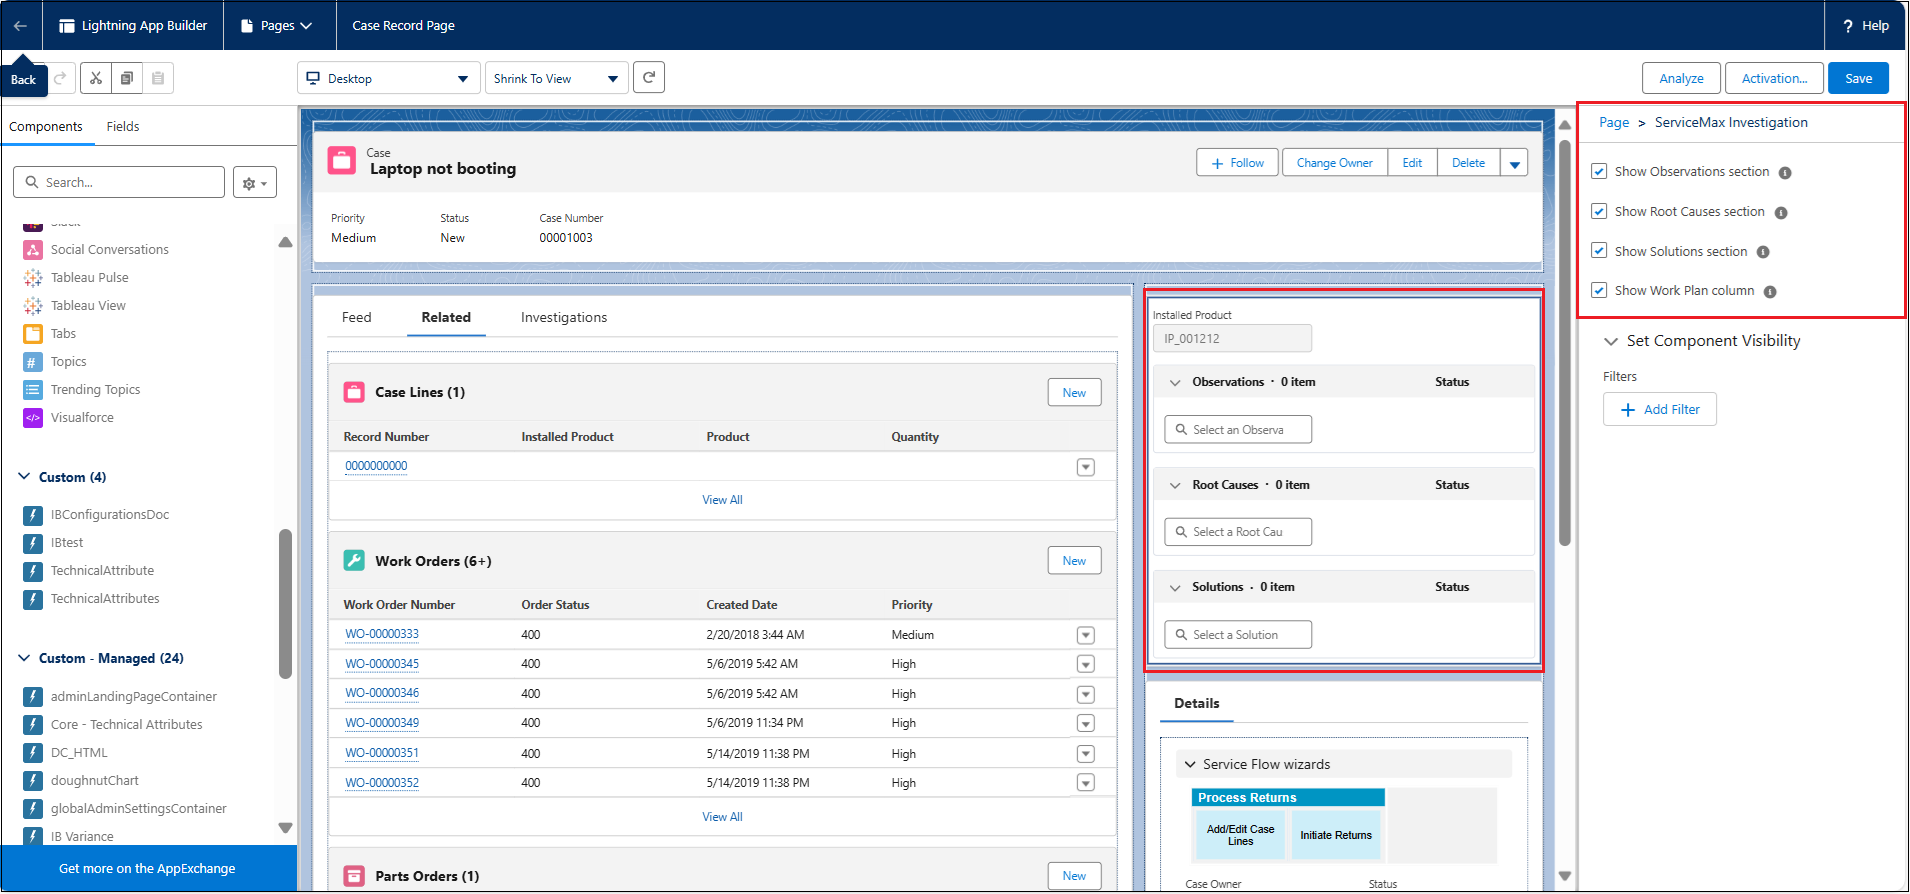Click the Copy icon in toolbar
The image size is (1910, 894).
[127, 78]
